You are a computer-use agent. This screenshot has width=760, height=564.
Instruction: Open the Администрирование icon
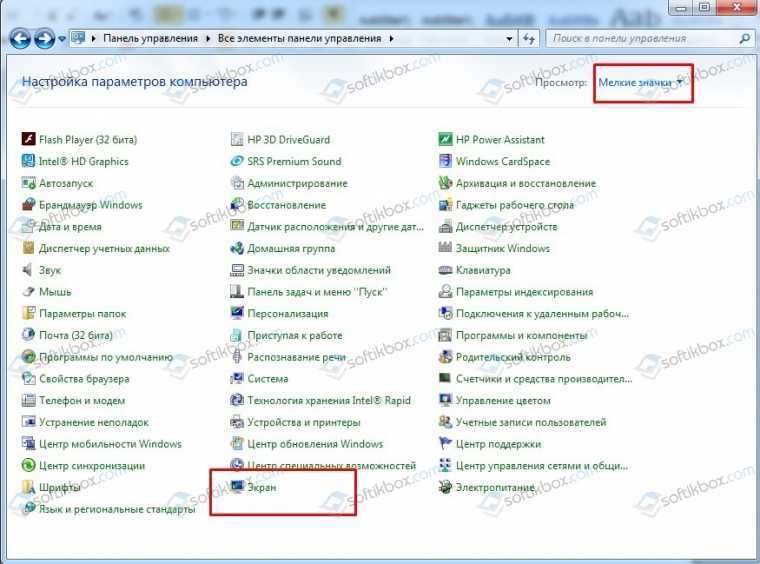point(237,183)
